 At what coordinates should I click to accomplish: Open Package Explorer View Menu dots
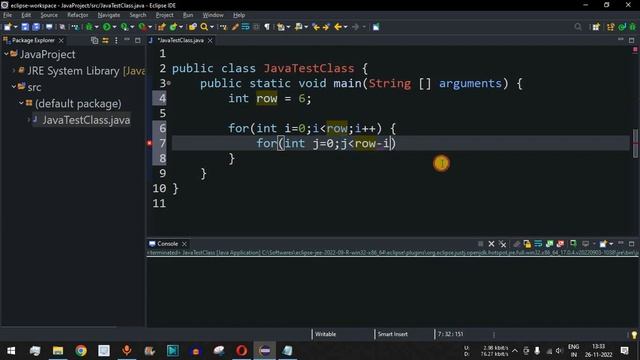pos(116,40)
